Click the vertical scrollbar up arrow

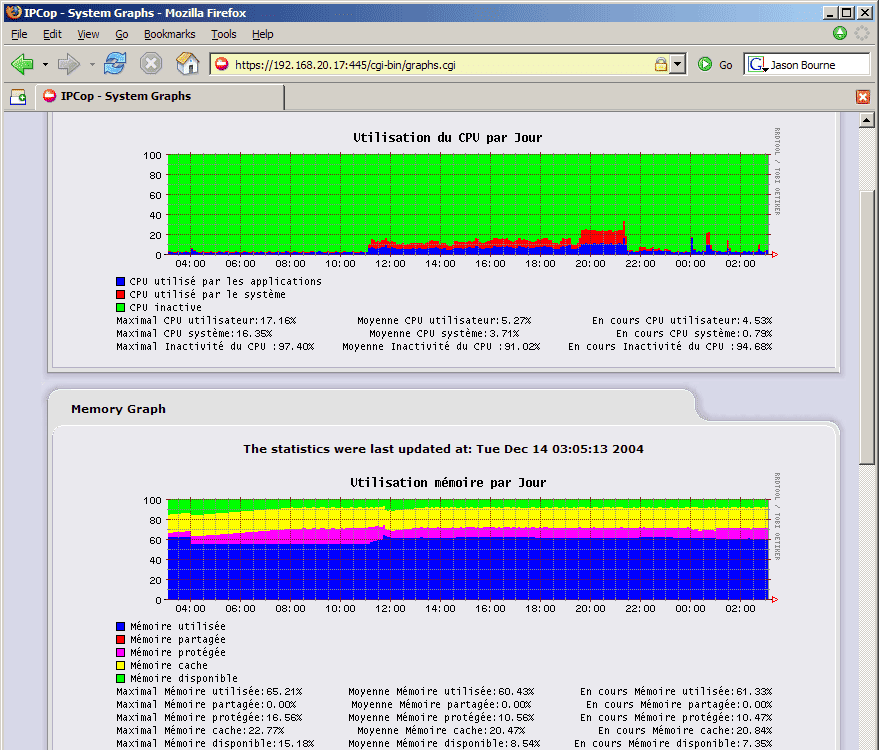coord(867,120)
